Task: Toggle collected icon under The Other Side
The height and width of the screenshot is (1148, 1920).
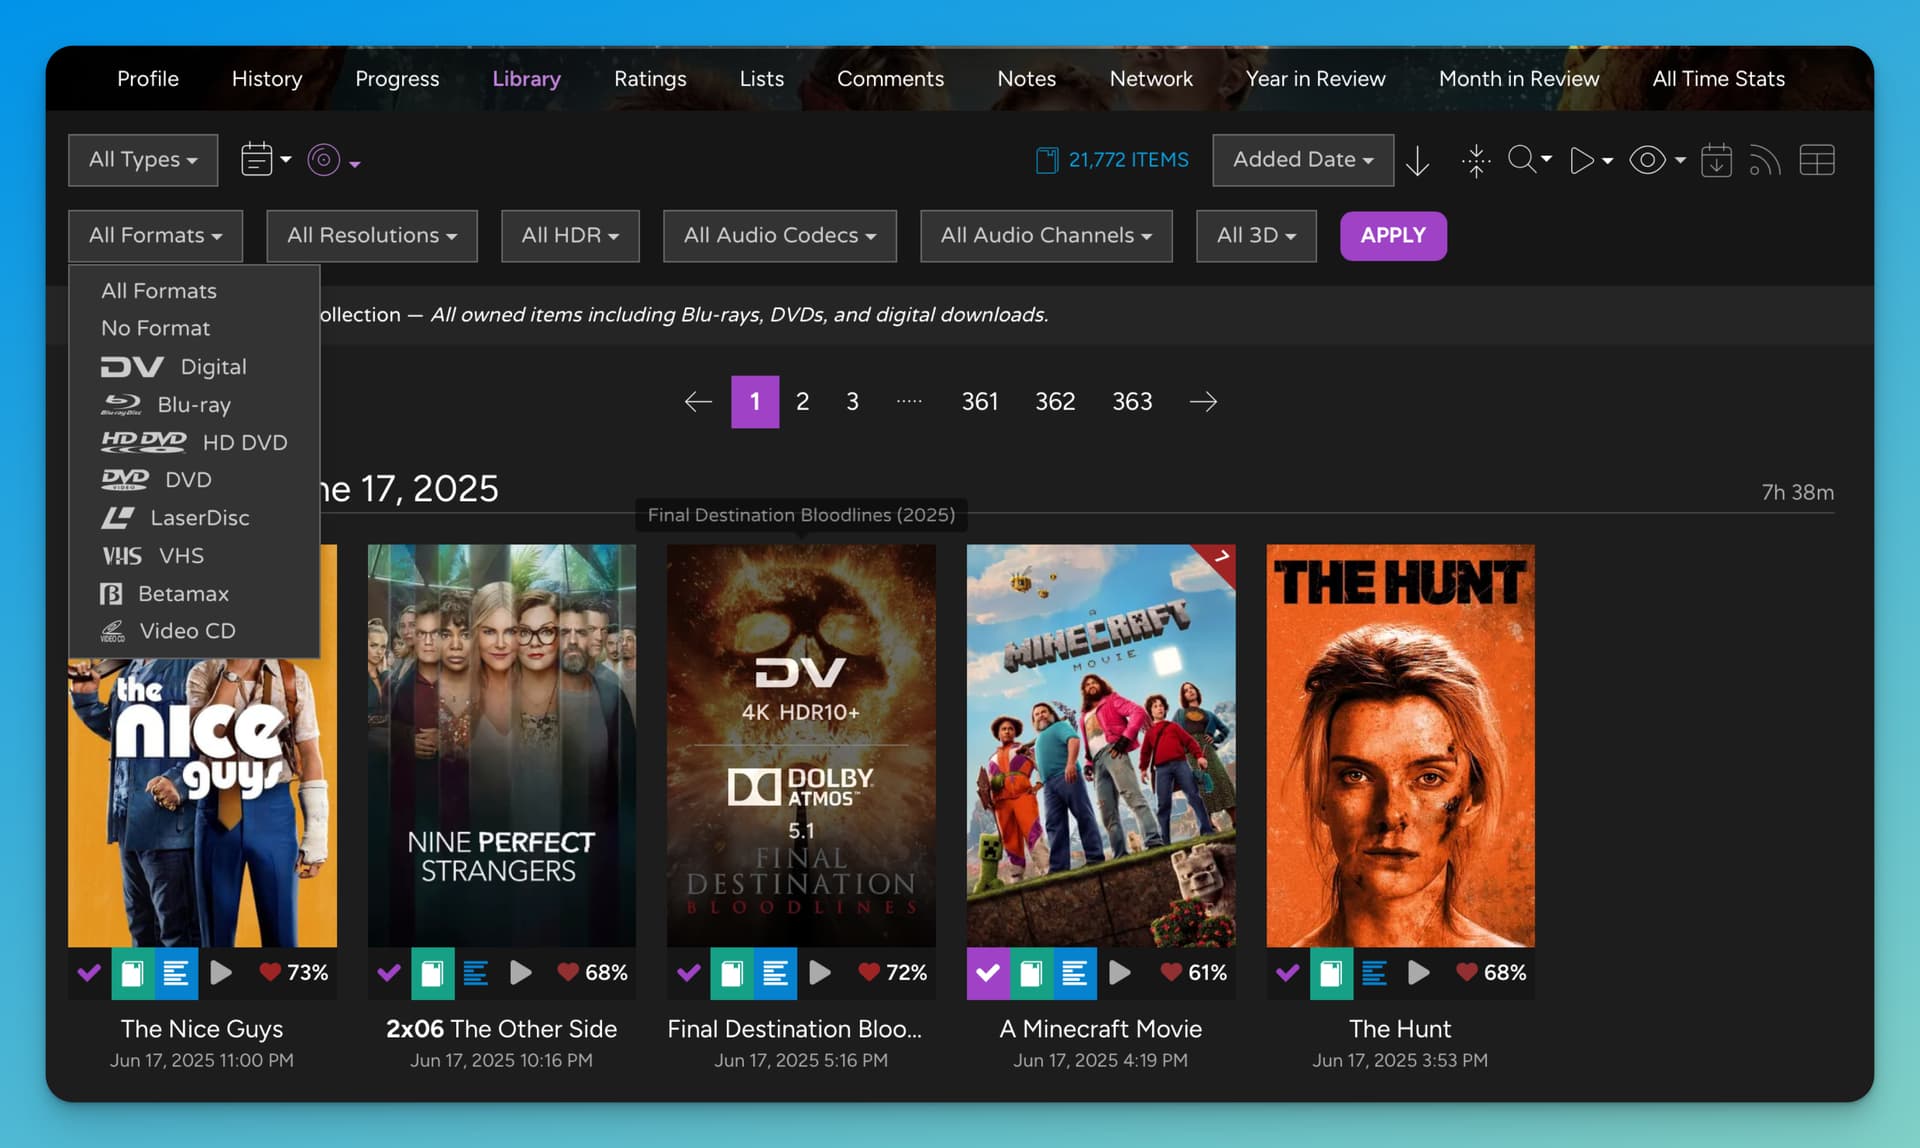Action: (x=432, y=973)
